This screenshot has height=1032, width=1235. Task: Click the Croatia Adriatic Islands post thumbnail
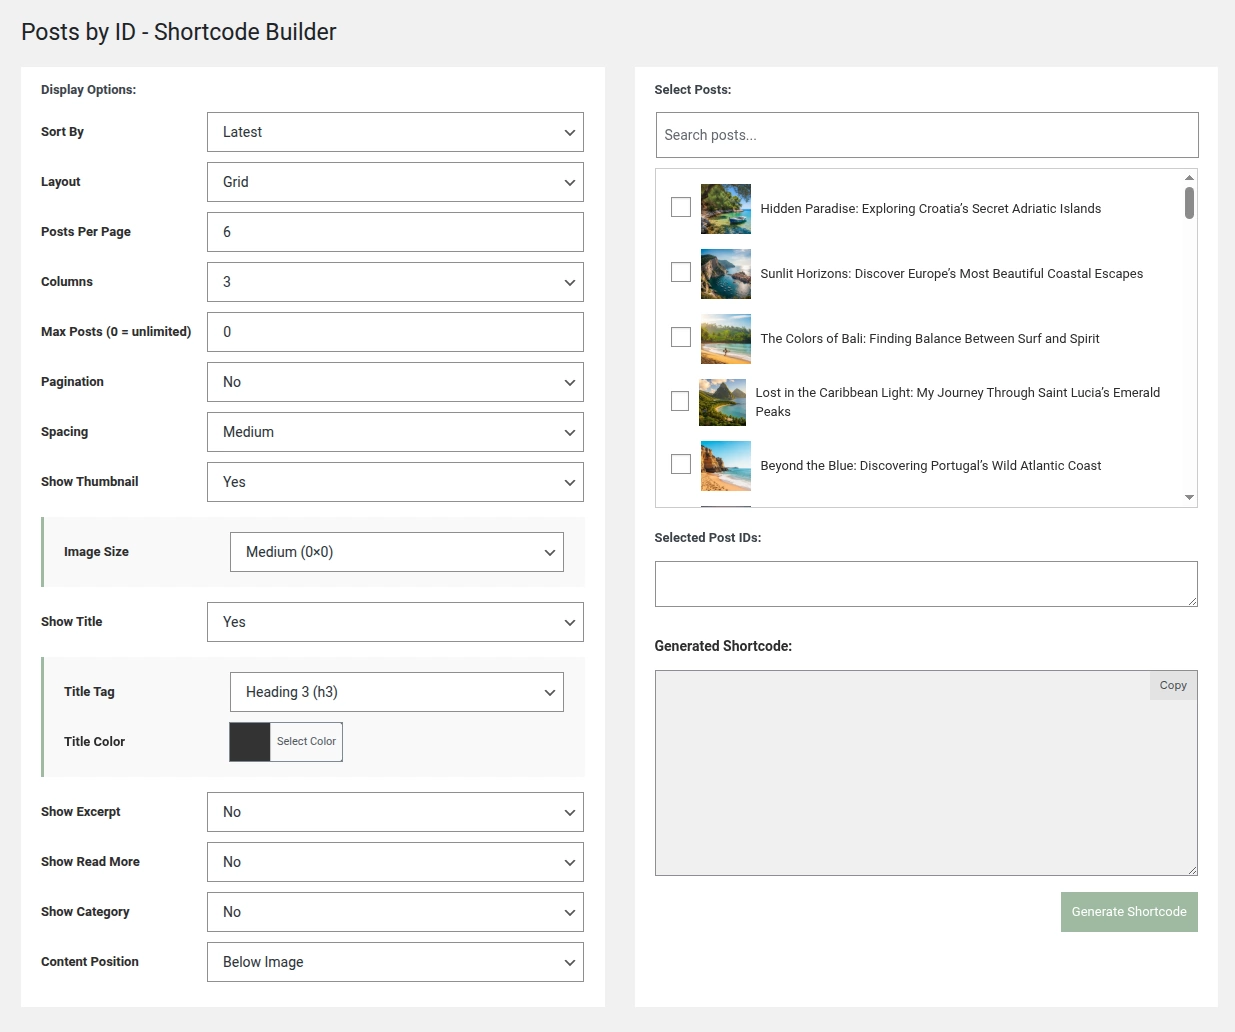(x=725, y=209)
